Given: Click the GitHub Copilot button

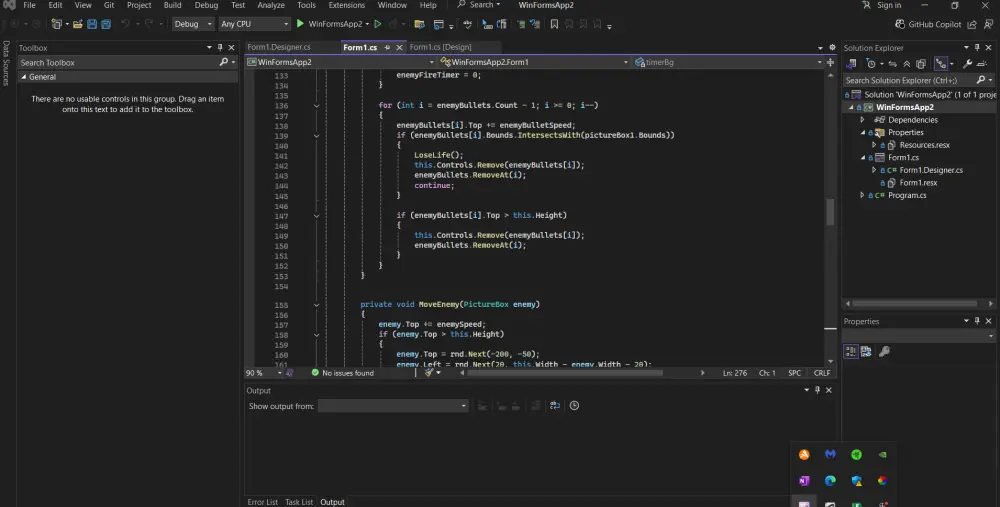Looking at the screenshot, I should (927, 23).
